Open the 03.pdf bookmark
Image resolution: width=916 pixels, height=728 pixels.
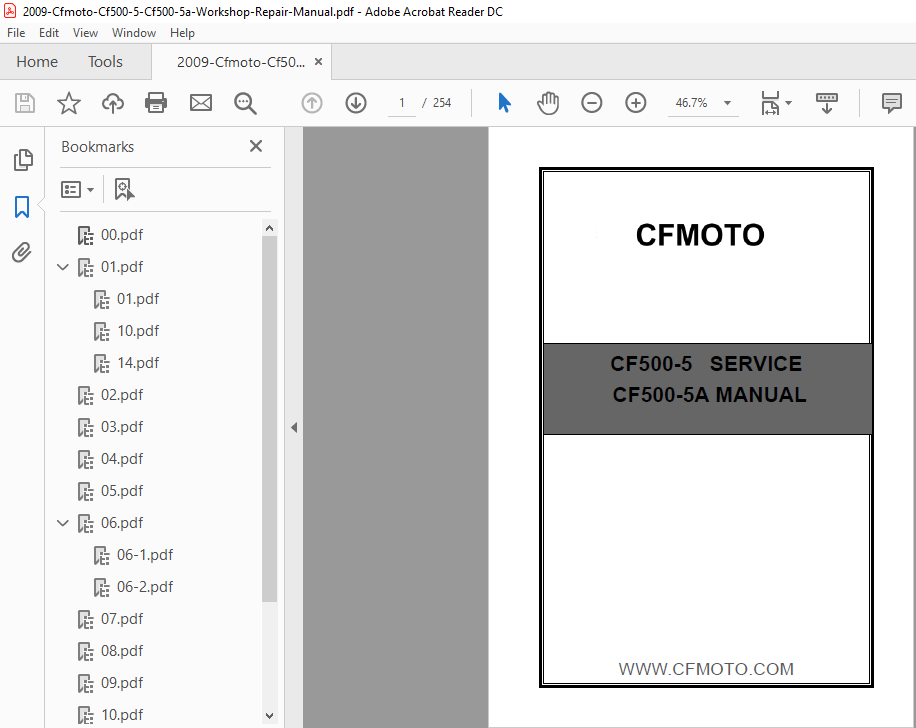coord(122,427)
